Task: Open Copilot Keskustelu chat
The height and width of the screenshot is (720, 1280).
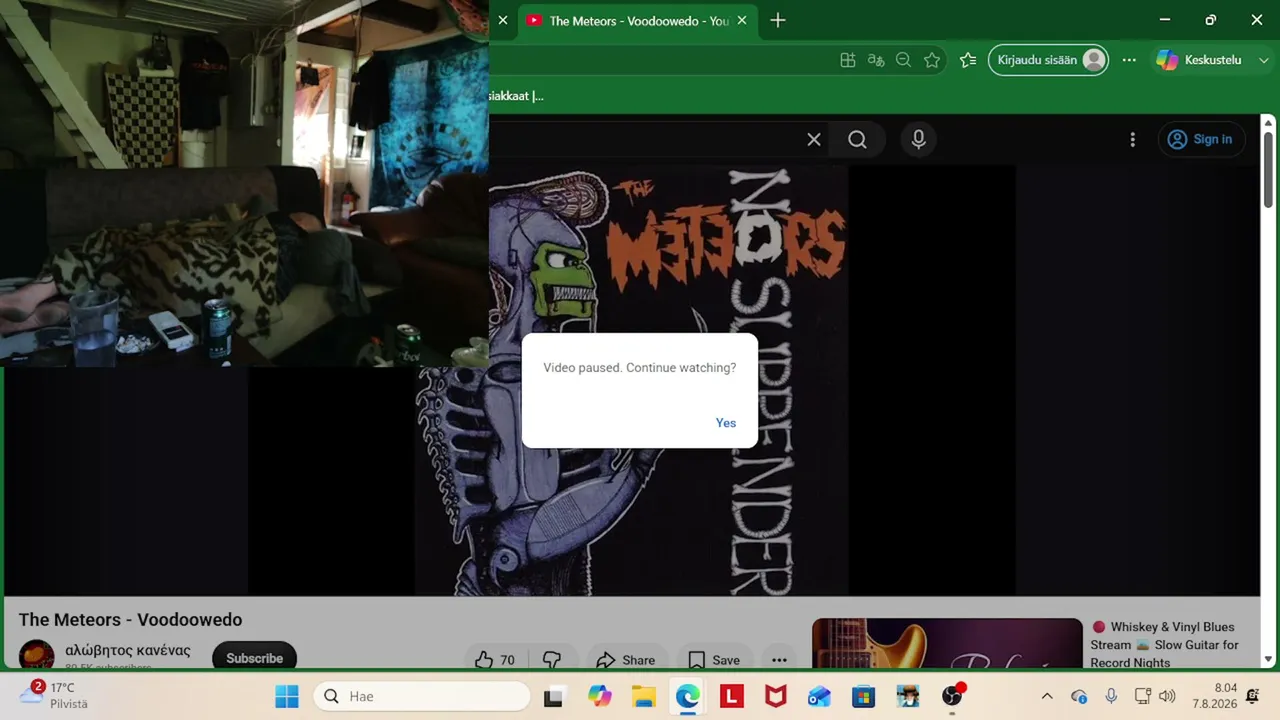Action: 1199,60
